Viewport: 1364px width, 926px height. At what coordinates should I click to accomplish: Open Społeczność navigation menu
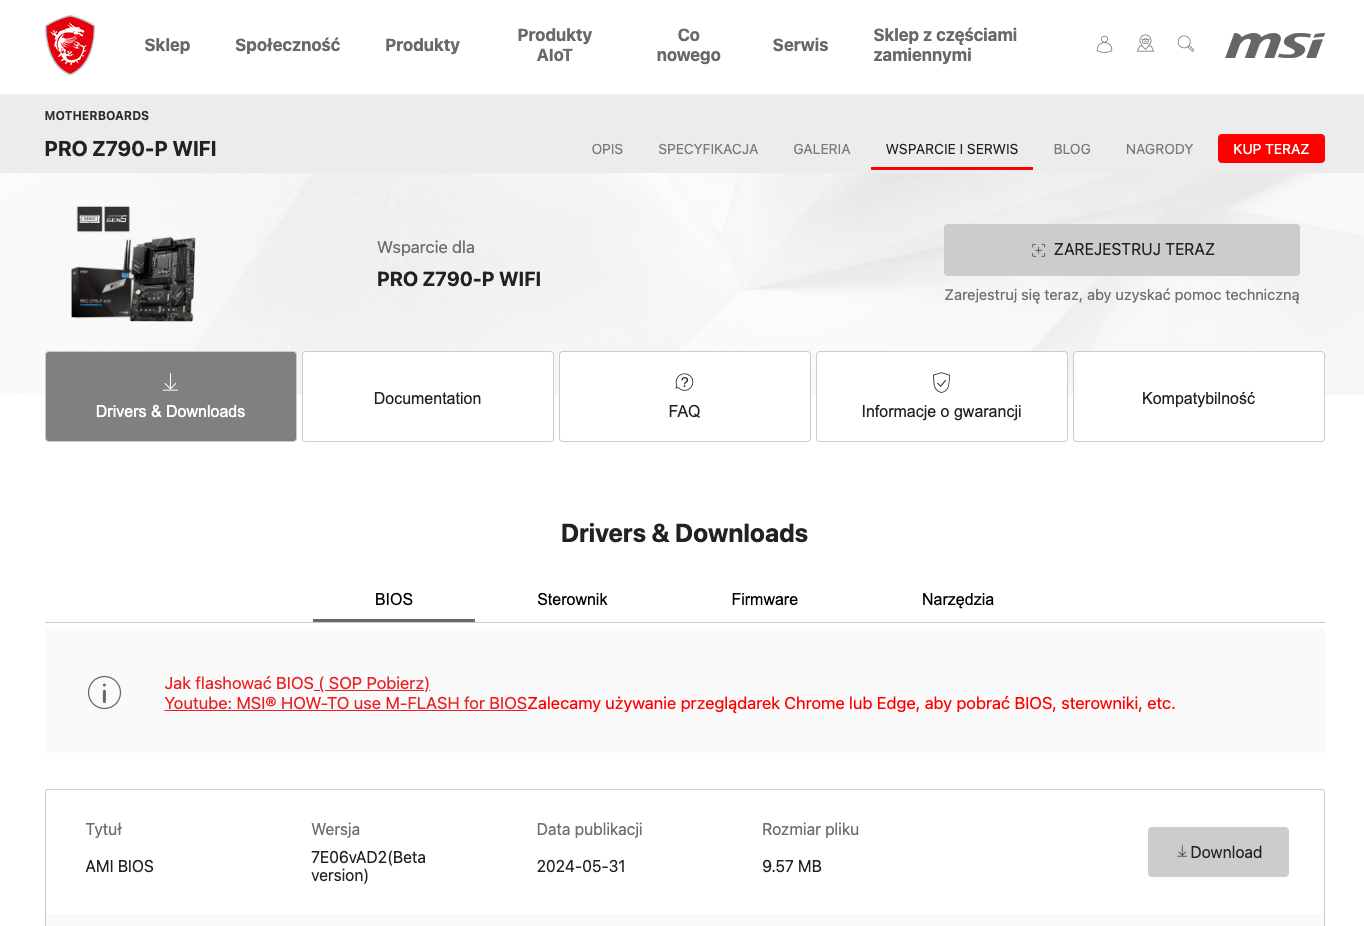click(287, 45)
